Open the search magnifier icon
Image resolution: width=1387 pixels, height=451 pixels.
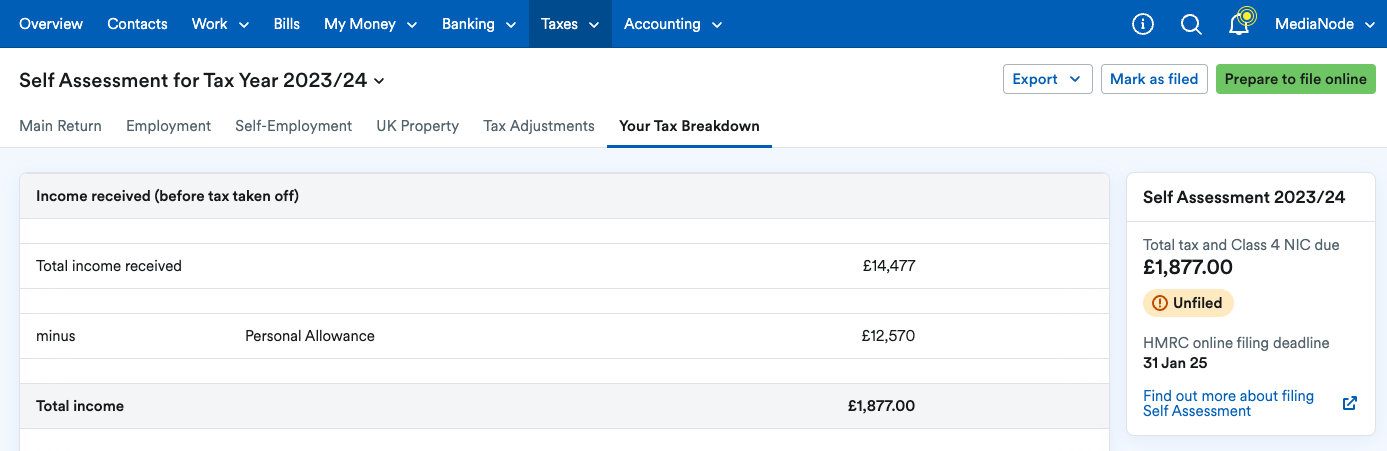pos(1191,24)
